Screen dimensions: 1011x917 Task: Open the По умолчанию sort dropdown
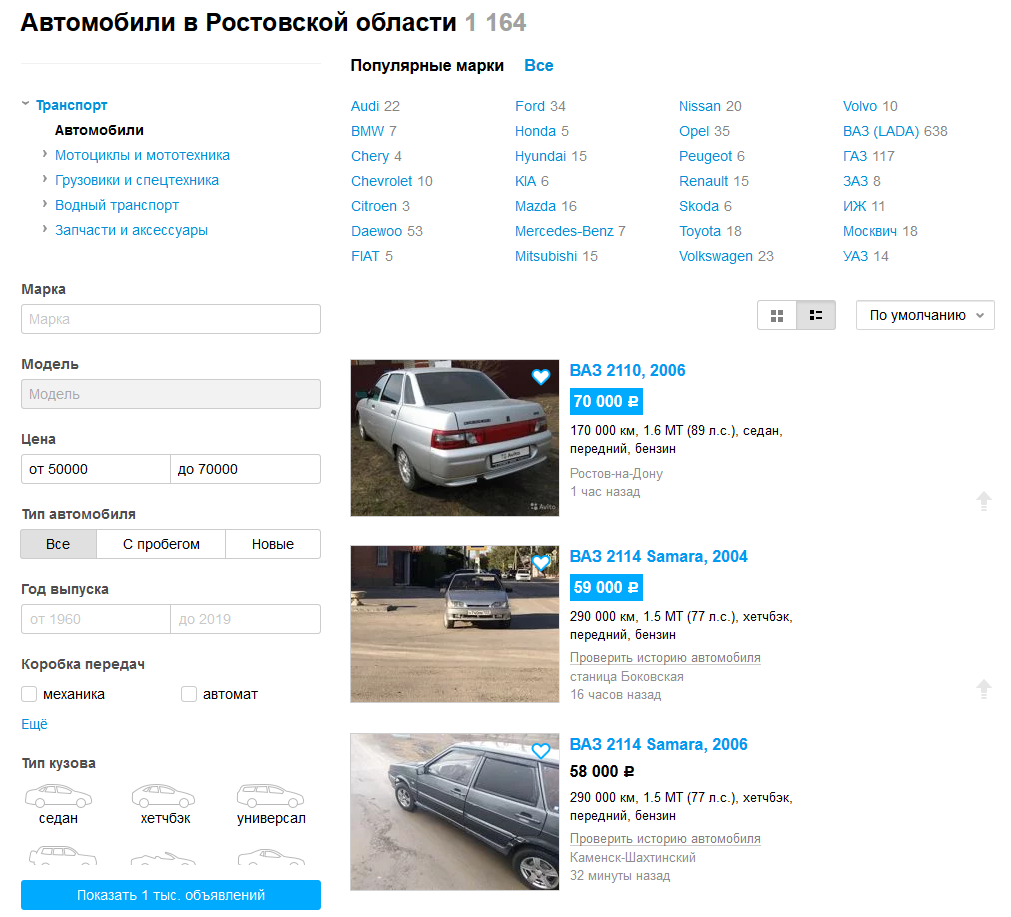click(x=924, y=314)
